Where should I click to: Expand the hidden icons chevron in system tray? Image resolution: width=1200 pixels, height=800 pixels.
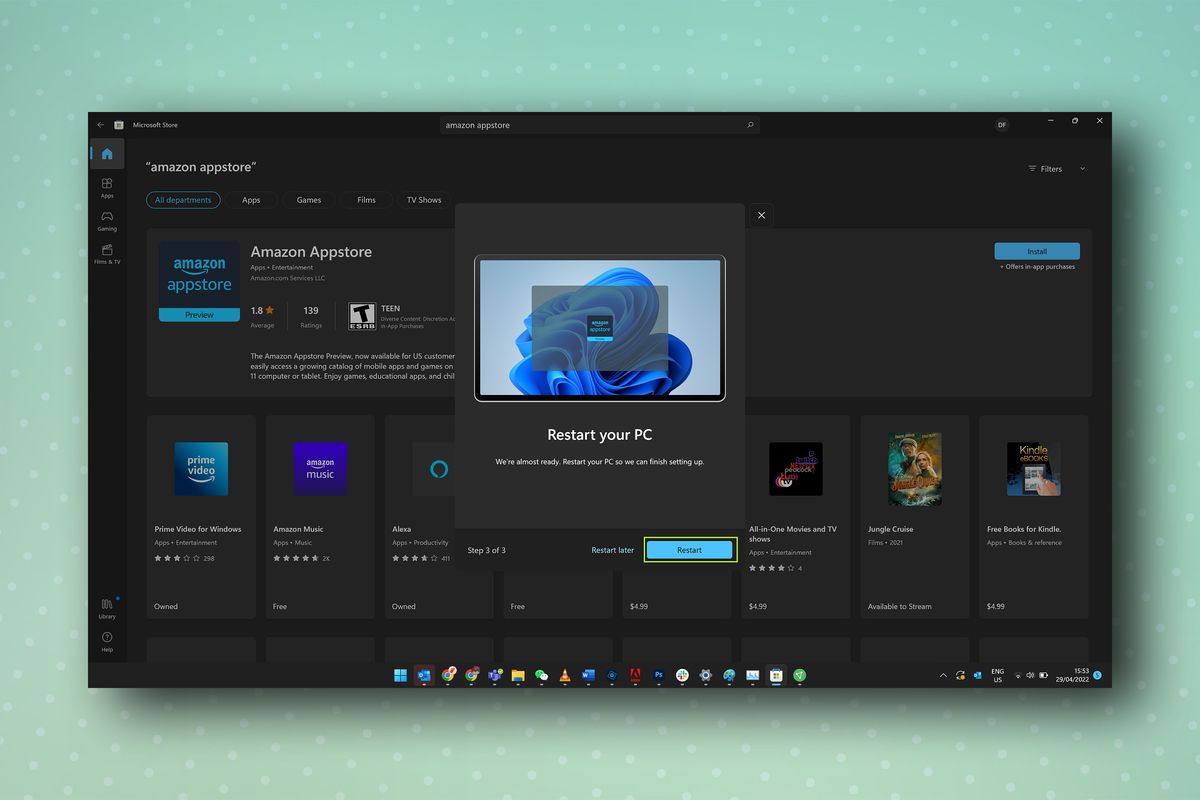(943, 675)
